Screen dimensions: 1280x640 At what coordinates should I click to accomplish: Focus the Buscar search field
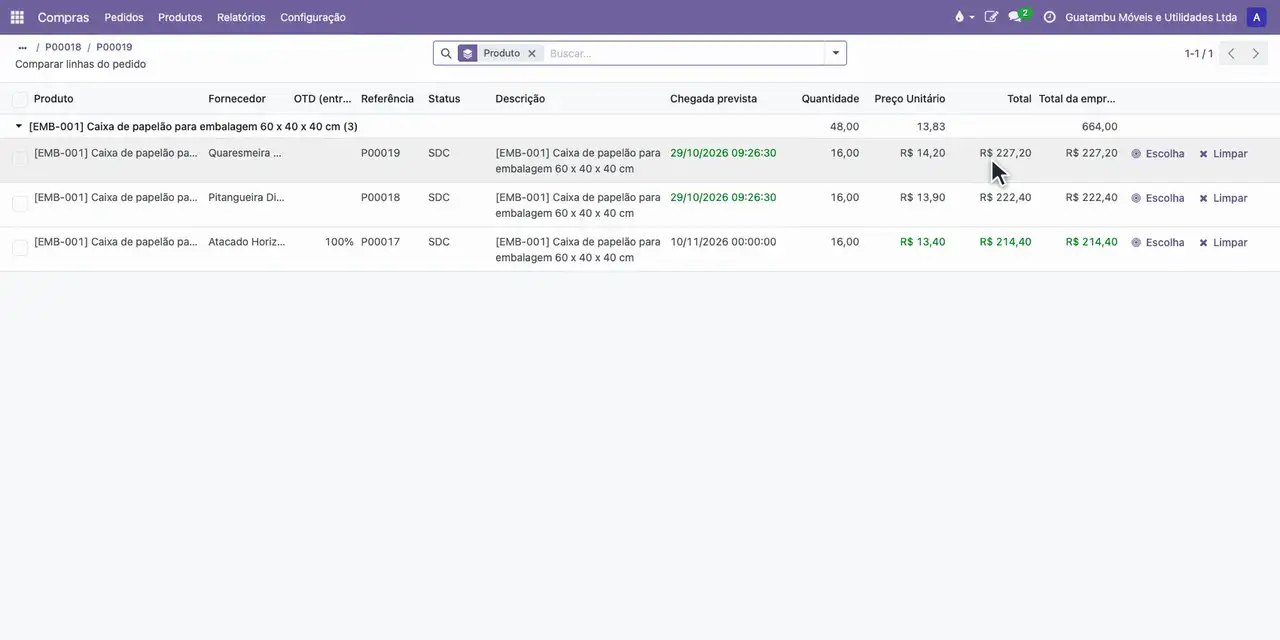pyautogui.click(x=685, y=53)
